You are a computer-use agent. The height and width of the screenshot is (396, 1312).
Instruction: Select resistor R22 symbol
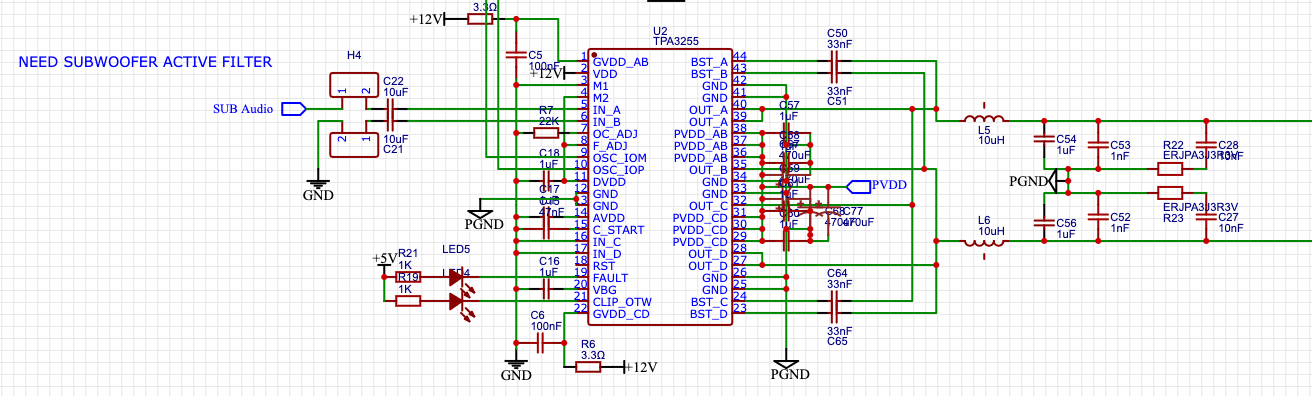pos(1170,170)
